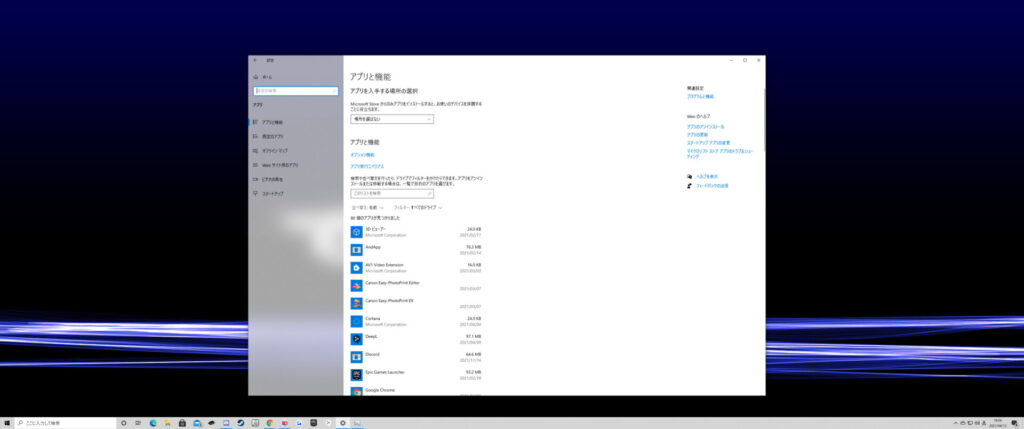Go to ホーム (Home) in settings sidebar
Screen dimensions: 1024x429
click(264, 77)
